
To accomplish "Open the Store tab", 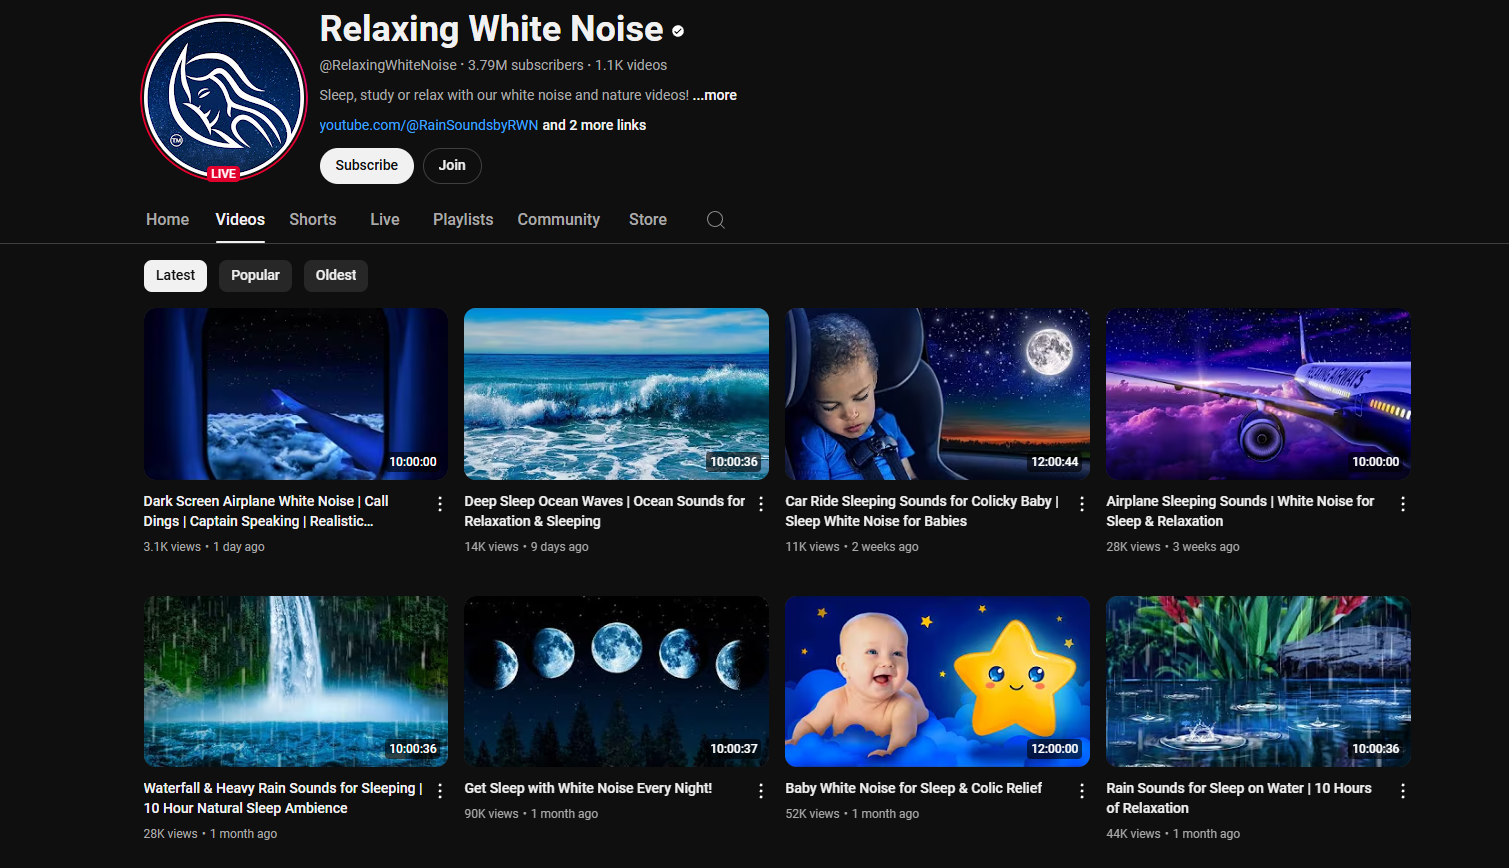I will click(648, 220).
